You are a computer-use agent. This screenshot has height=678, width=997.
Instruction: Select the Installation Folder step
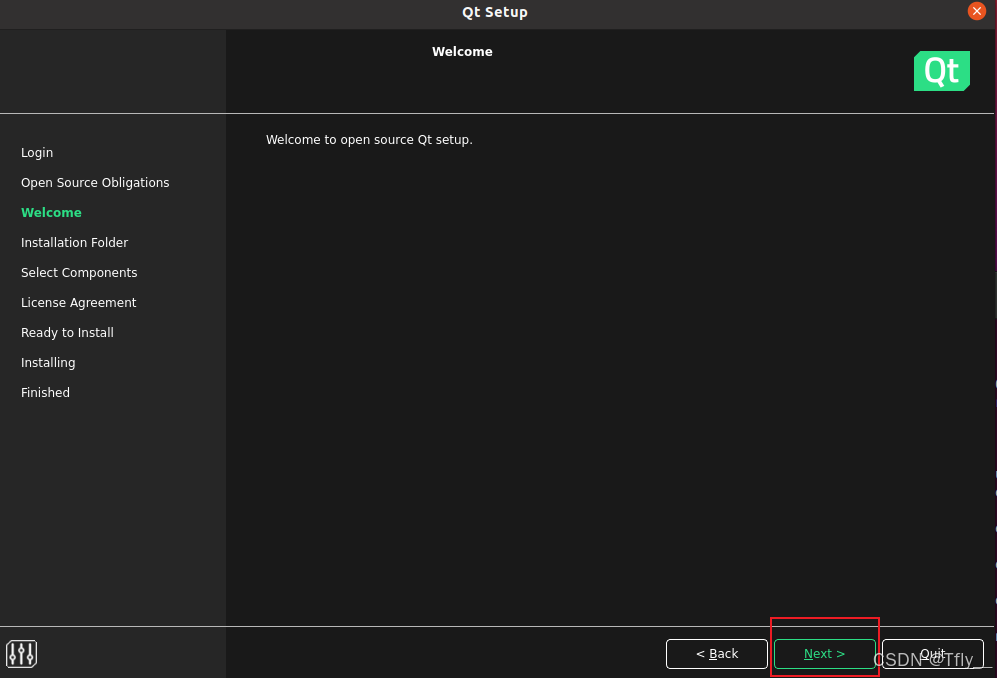[74, 242]
